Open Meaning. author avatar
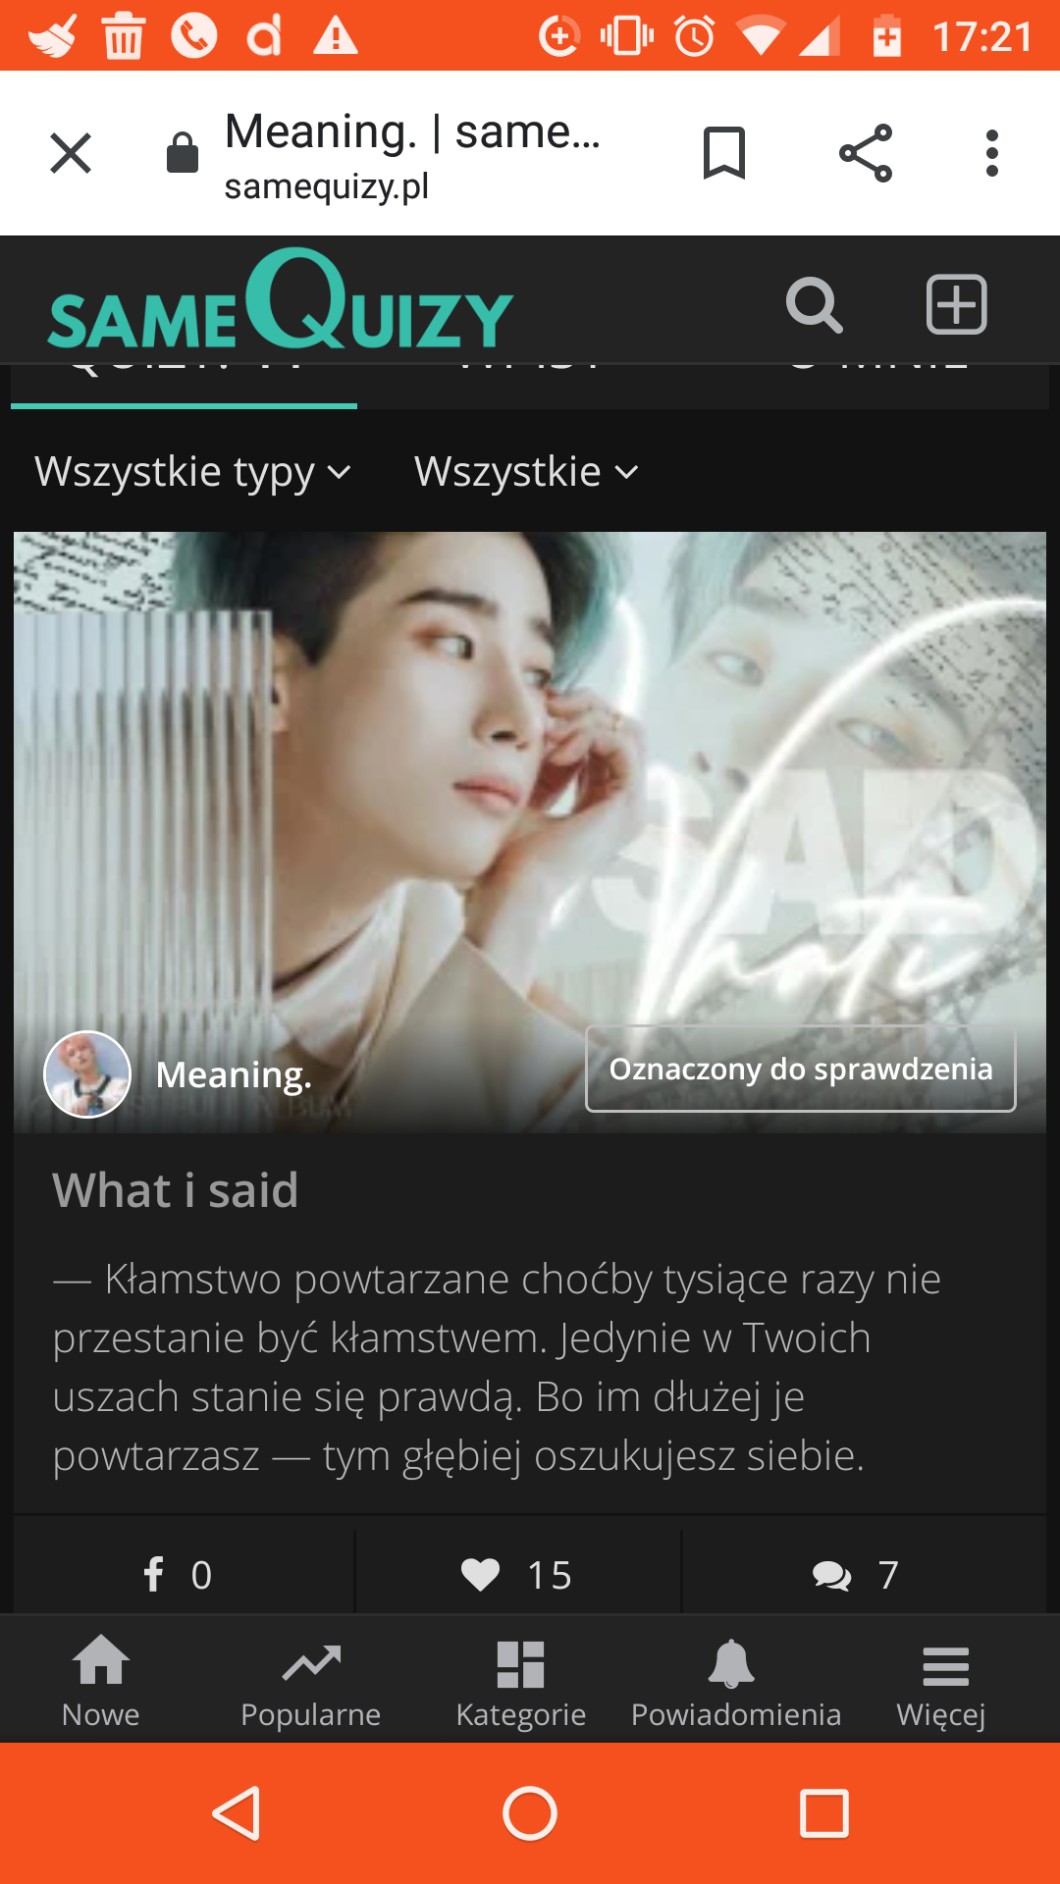 pos(88,1074)
